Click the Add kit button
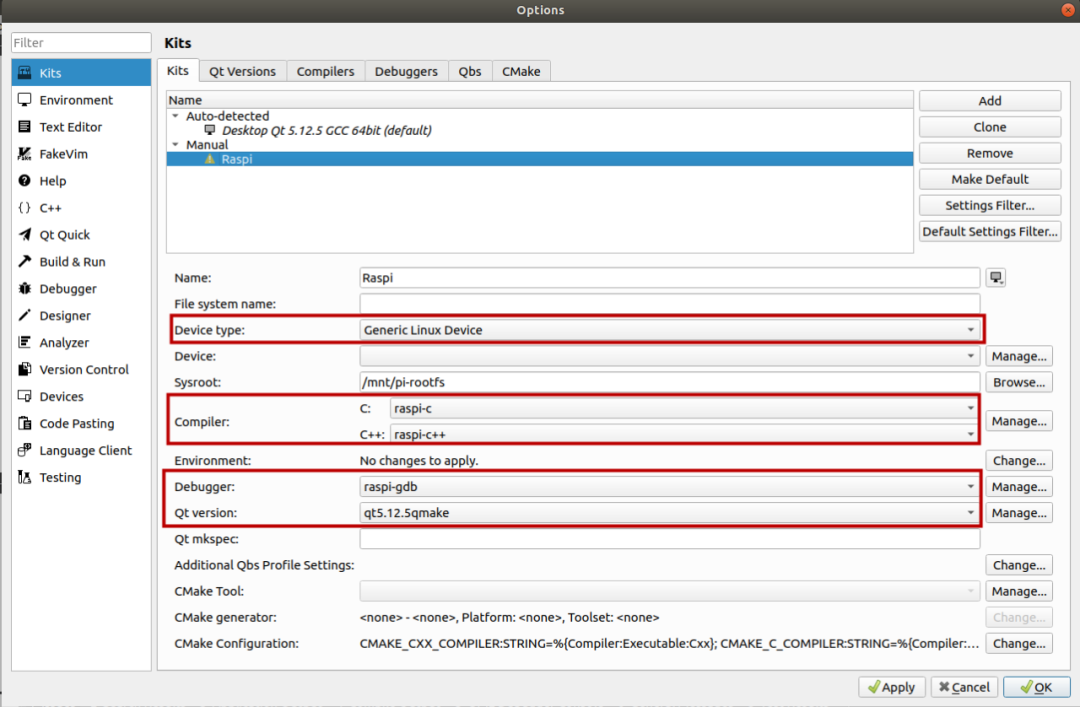Viewport: 1080px width, 707px height. pyautogui.click(x=990, y=101)
